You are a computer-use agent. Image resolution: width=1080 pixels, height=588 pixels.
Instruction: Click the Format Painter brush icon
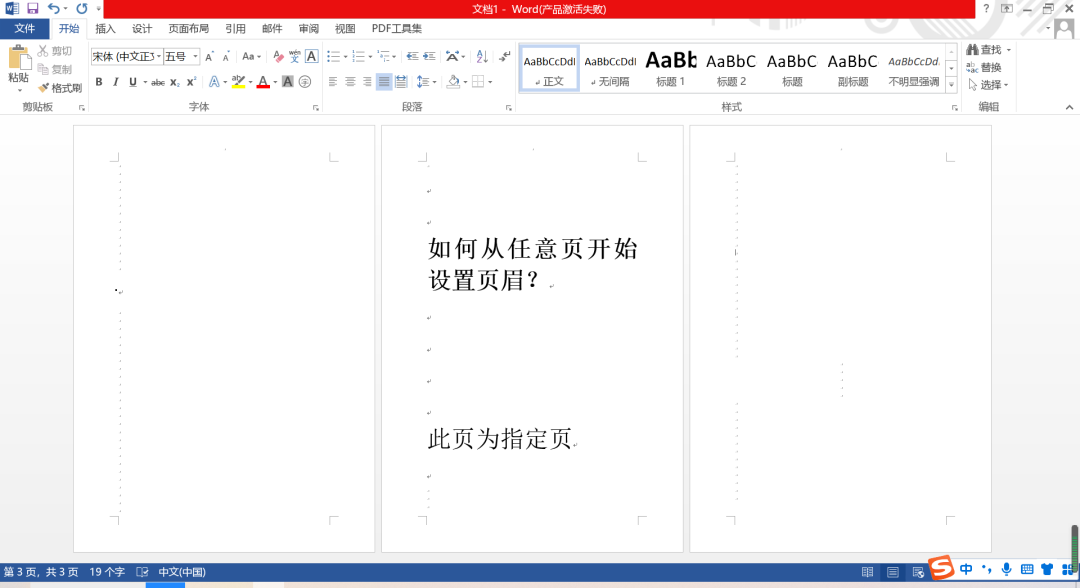pyautogui.click(x=44, y=88)
